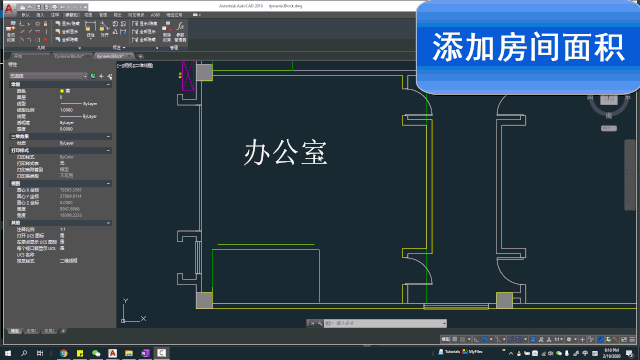Switch to the 默认 ribbon tab

point(25,15)
